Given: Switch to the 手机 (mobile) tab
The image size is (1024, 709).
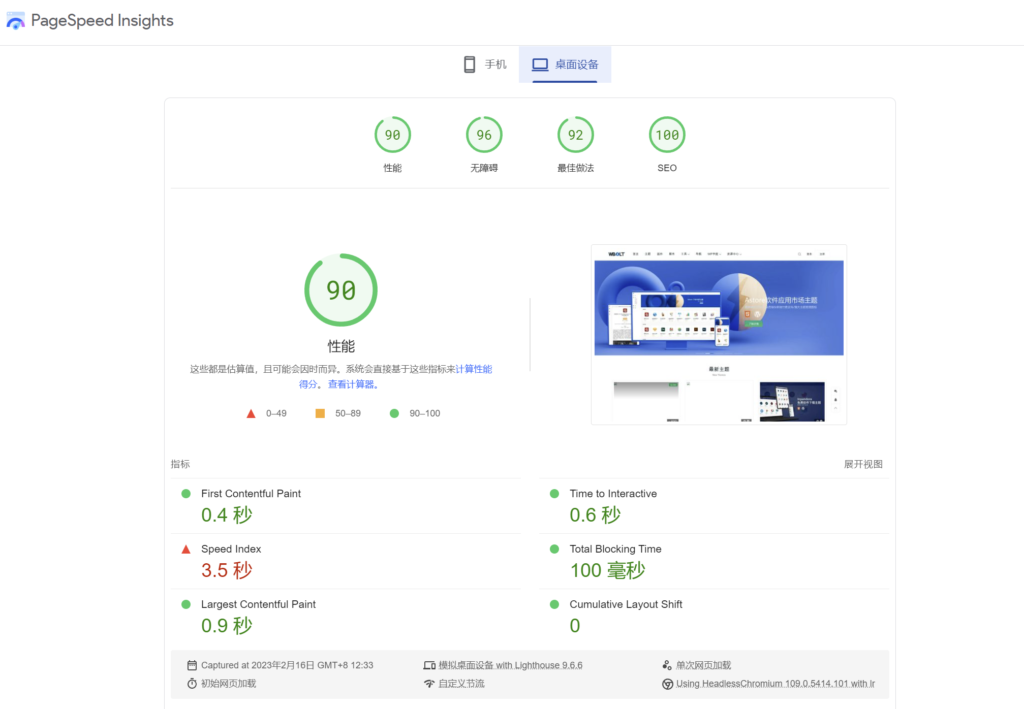Looking at the screenshot, I should click(x=485, y=65).
